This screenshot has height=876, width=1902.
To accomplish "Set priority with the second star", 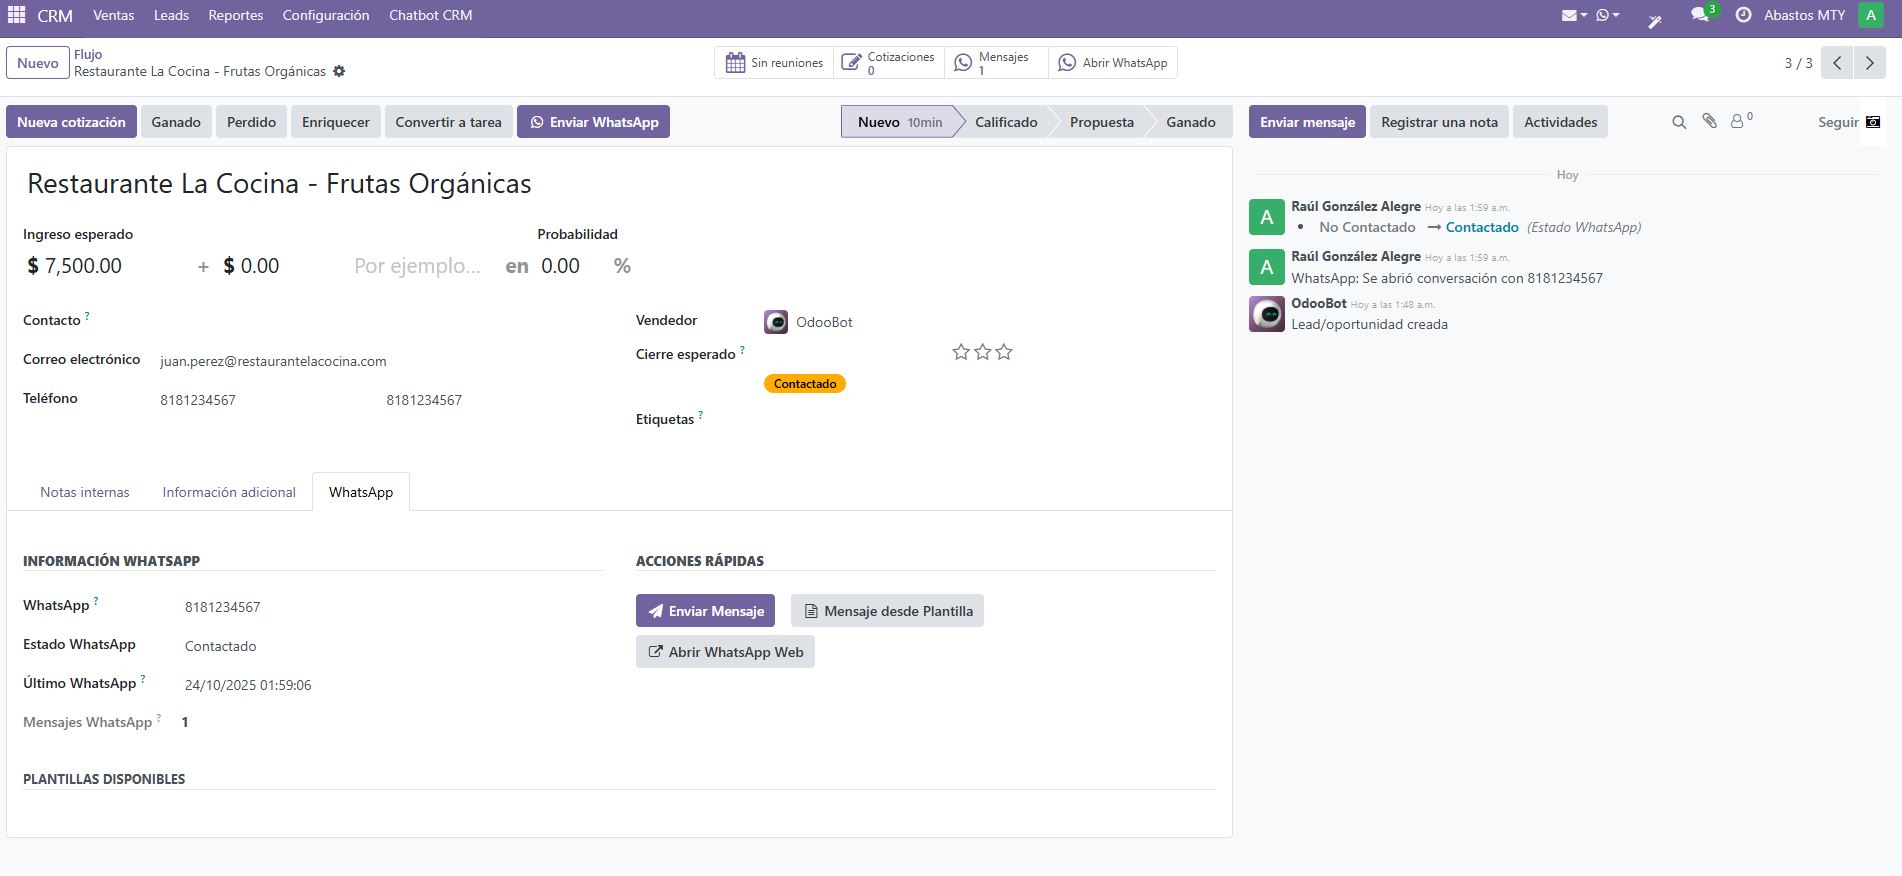I will click(x=983, y=352).
